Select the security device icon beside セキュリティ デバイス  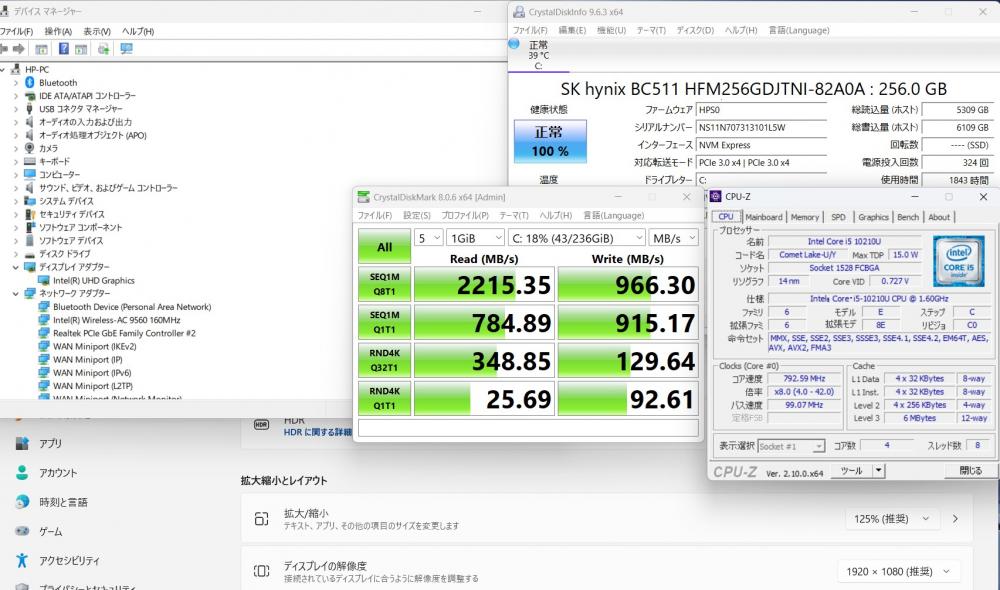[29, 214]
